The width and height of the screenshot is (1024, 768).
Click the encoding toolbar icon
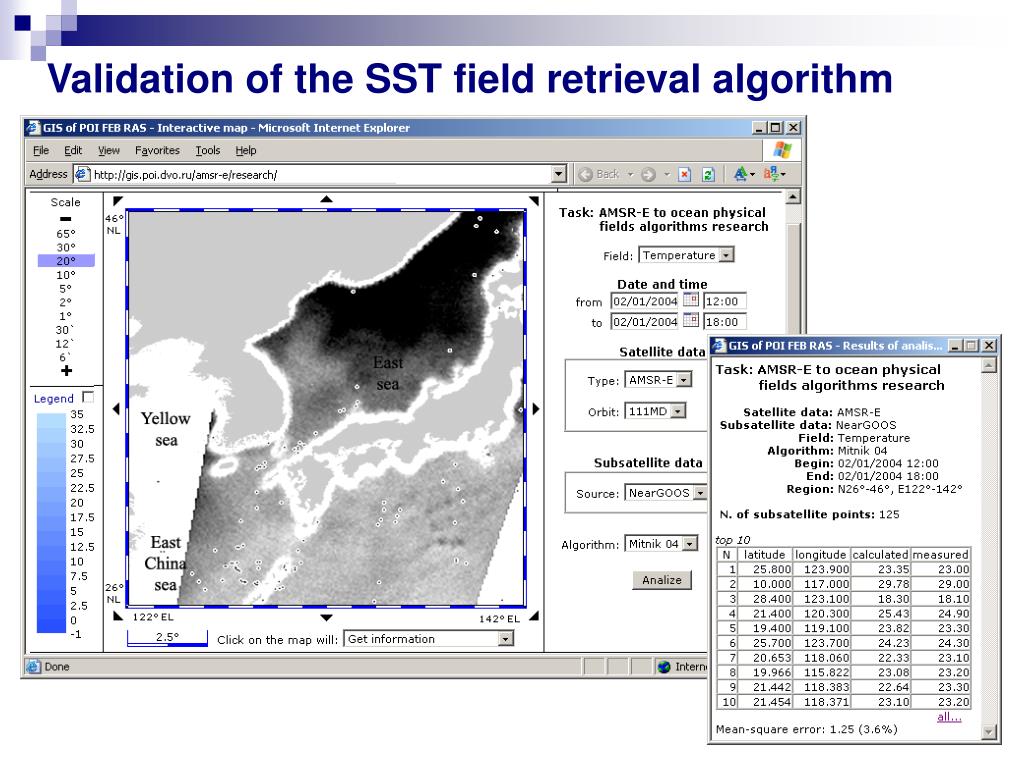(x=771, y=174)
